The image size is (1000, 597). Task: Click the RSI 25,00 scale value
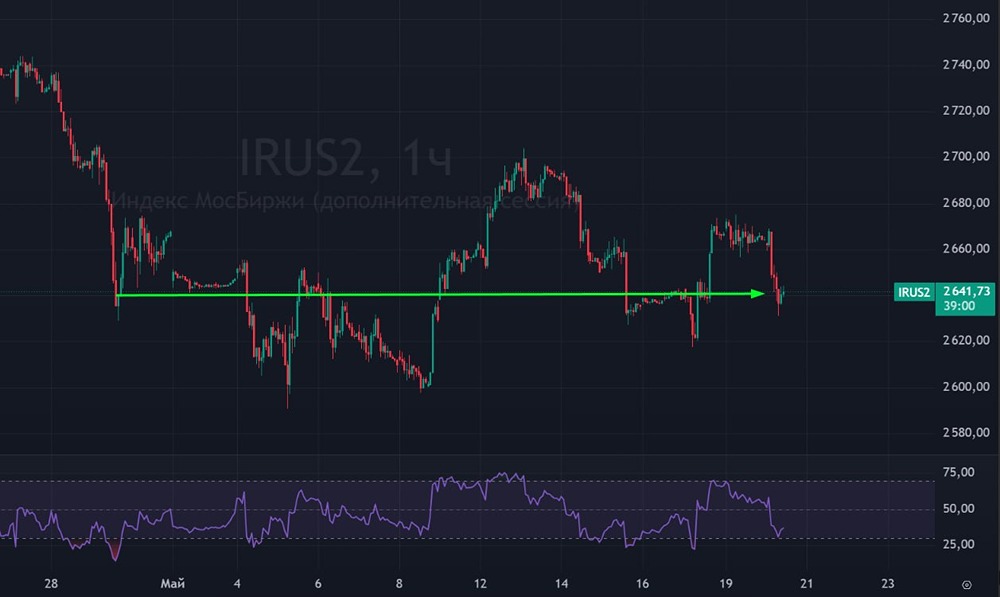point(959,544)
